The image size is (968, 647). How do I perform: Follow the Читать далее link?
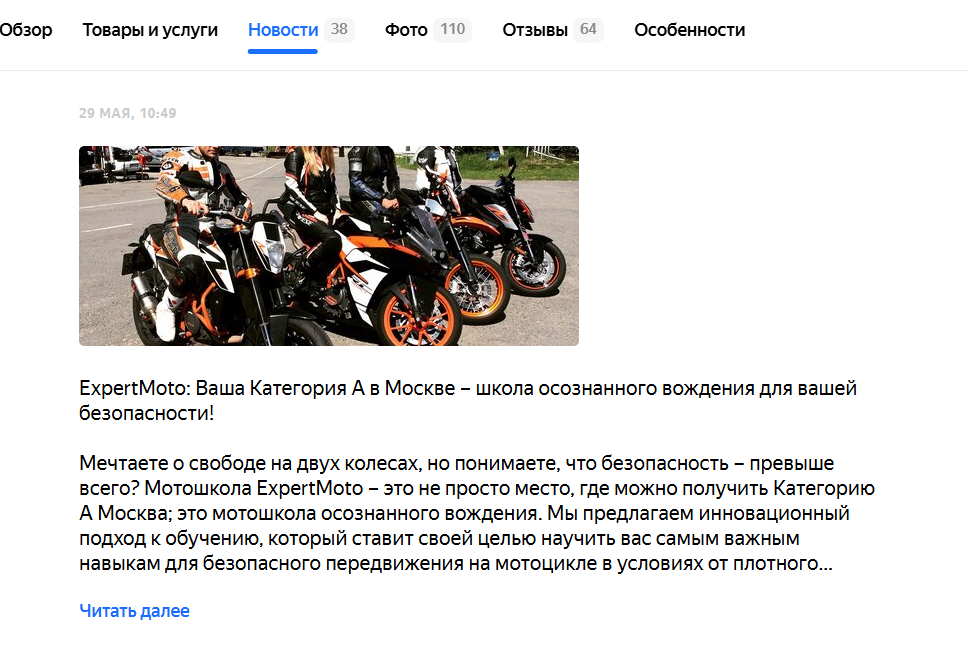click(134, 611)
